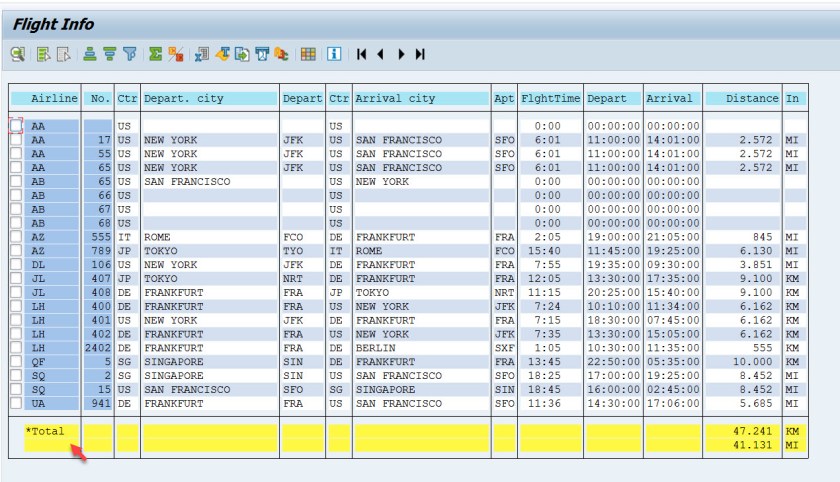This screenshot has width=840, height=482.
Task: Click the Subtotals icon next to sigma
Action: (175, 54)
